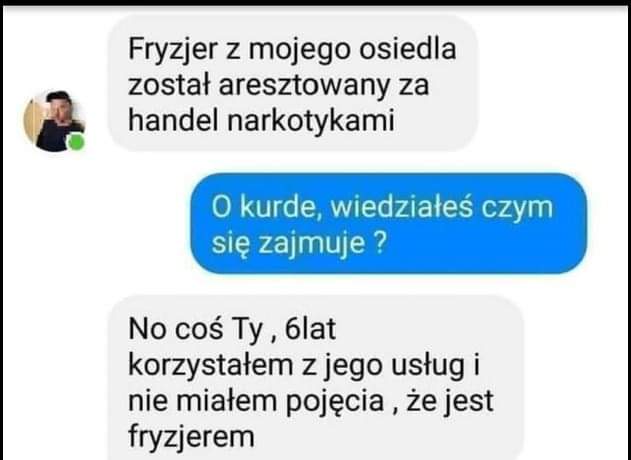Image resolution: width=631 pixels, height=460 pixels.
Task: Select the gray message about the arrested Fryzjer
Action: coord(293,83)
